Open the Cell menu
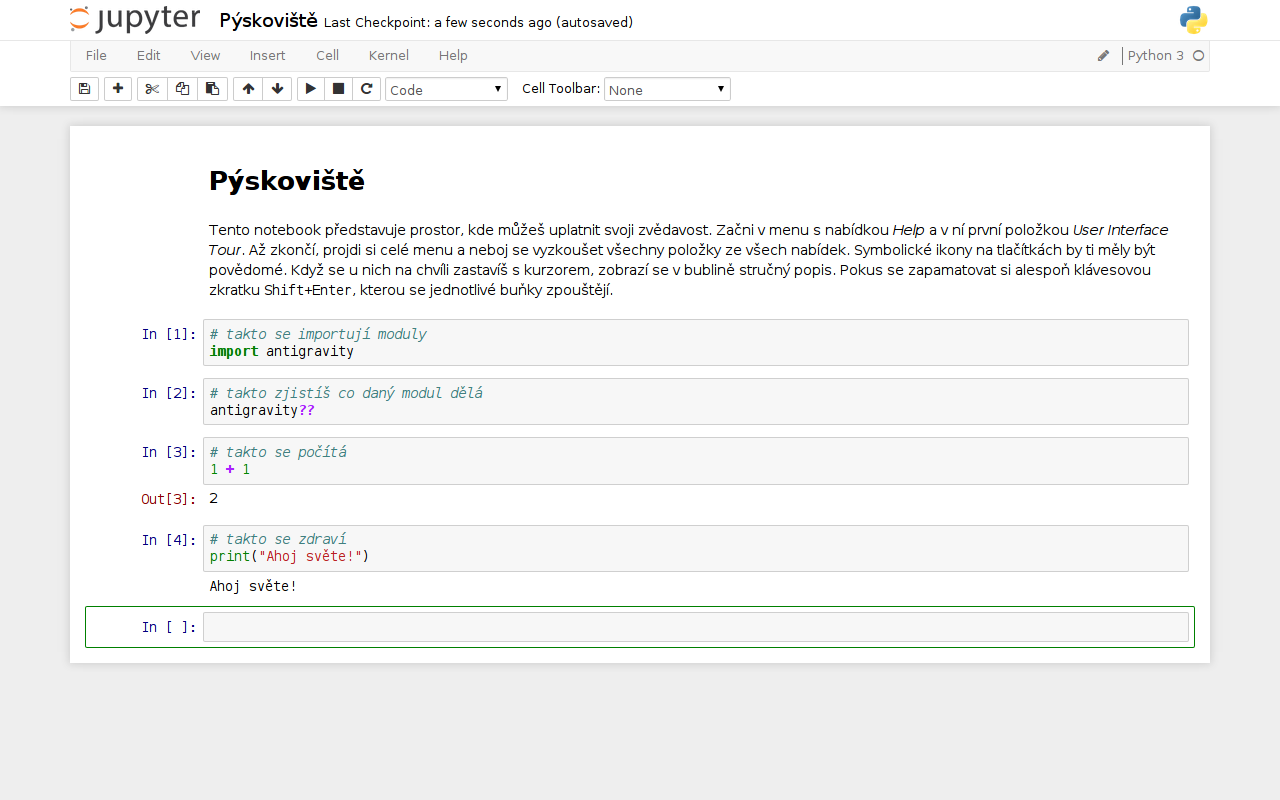Image resolution: width=1280 pixels, height=800 pixels. [327, 56]
